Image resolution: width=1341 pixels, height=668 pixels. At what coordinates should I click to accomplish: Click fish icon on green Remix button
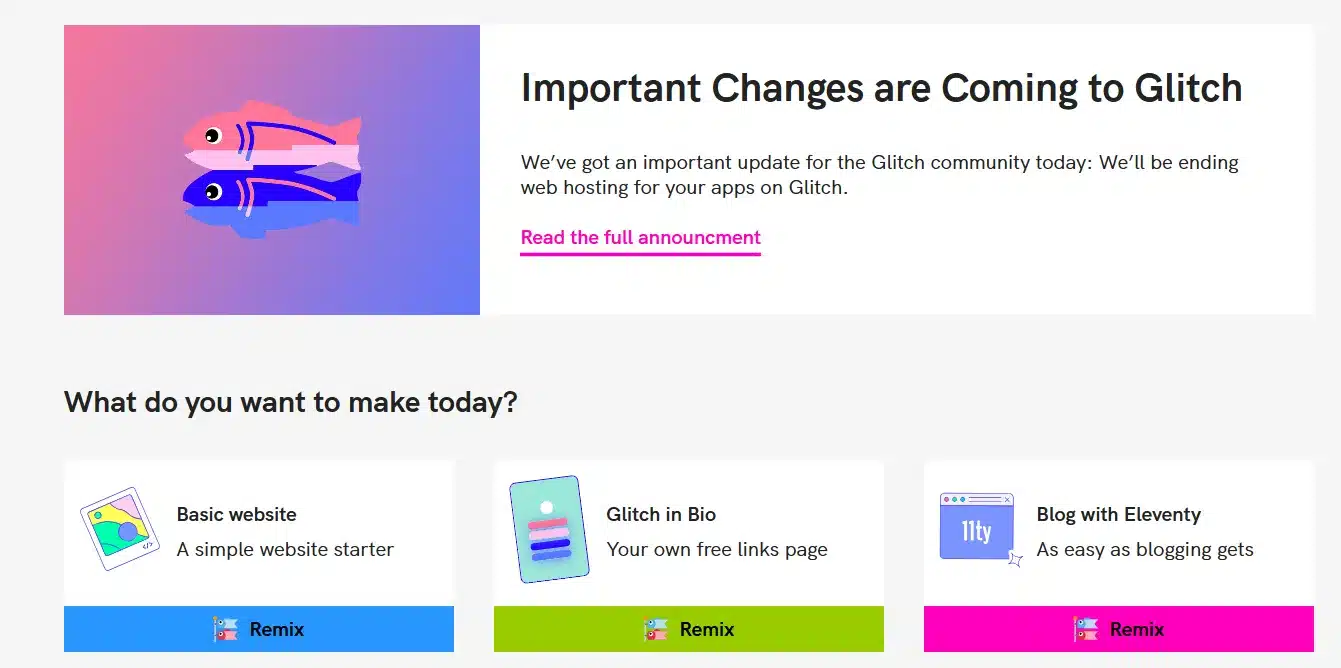[x=656, y=629]
